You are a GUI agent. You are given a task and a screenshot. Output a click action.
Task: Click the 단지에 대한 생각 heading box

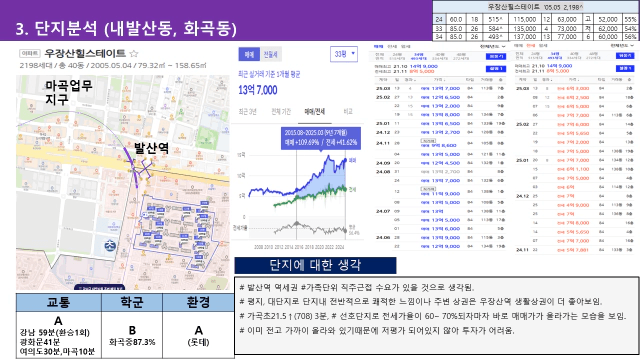point(315,265)
